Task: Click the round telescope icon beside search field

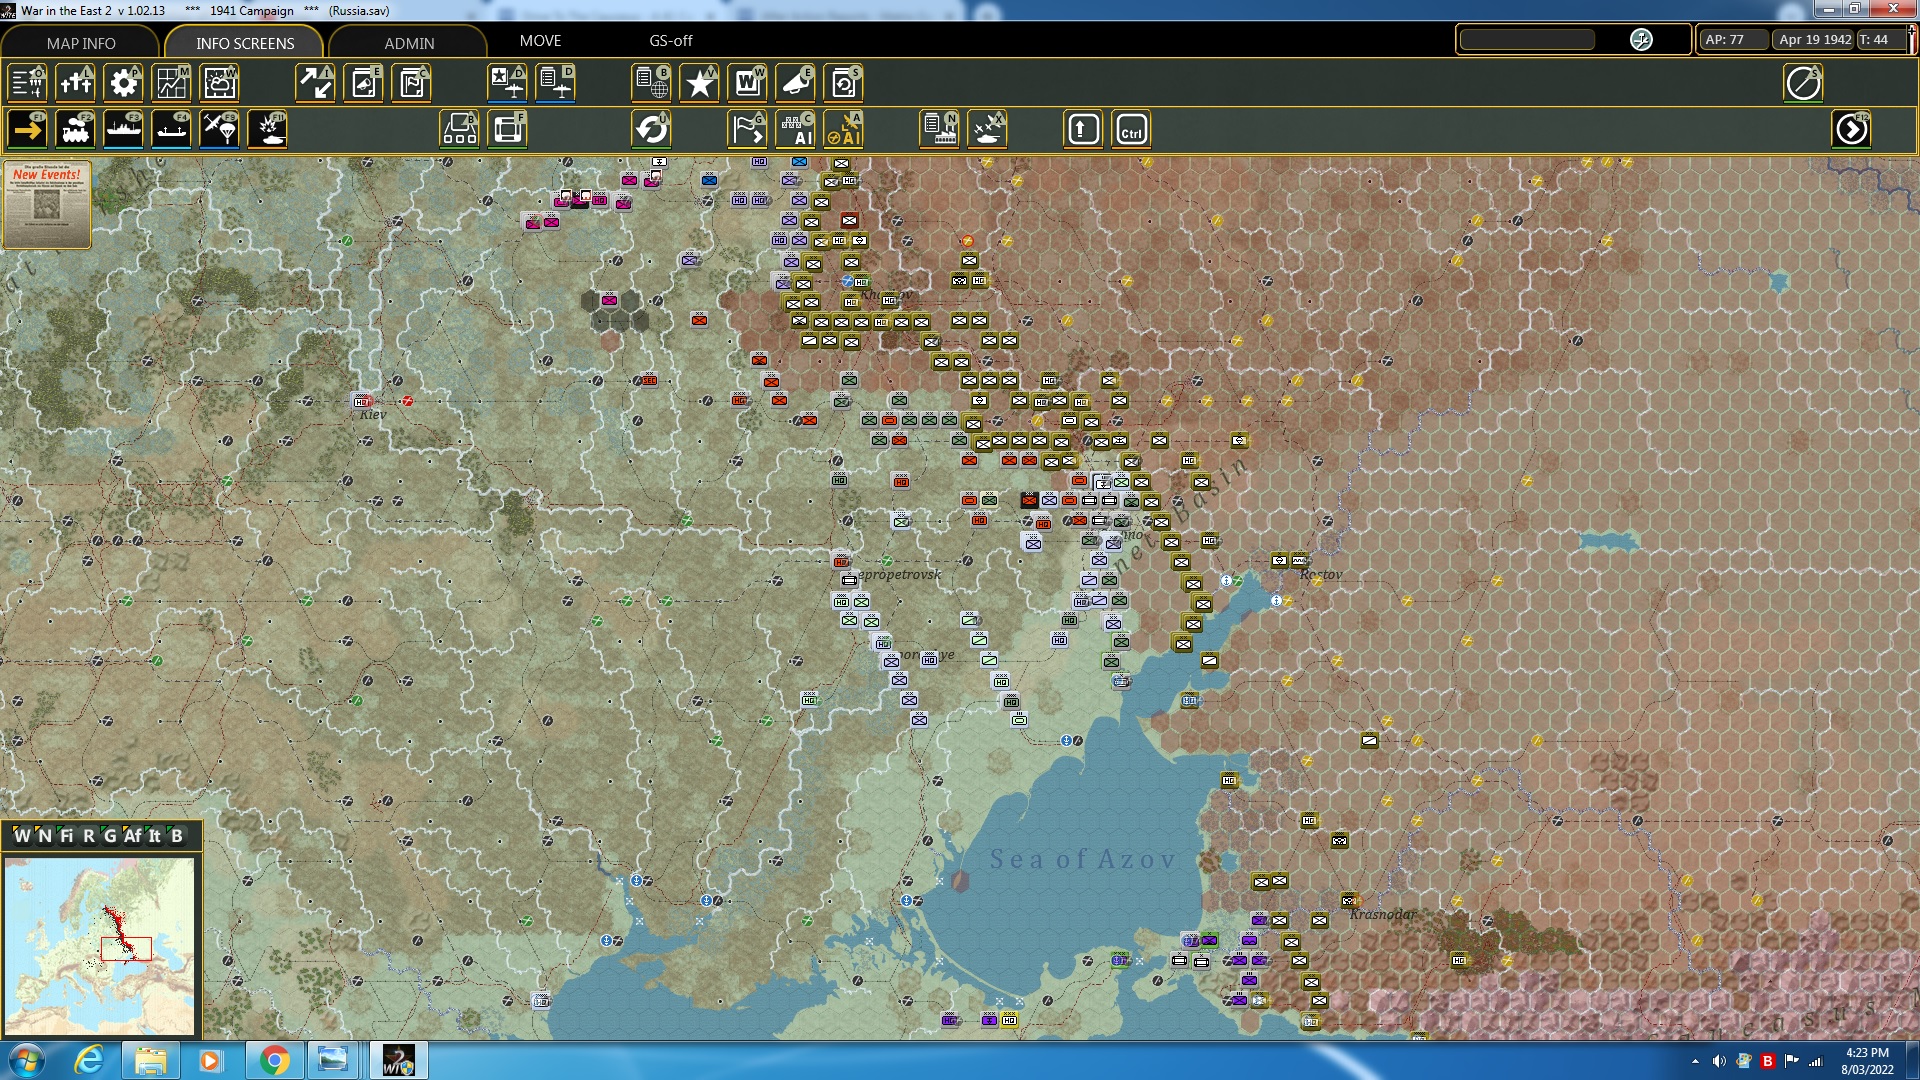Action: point(1641,40)
